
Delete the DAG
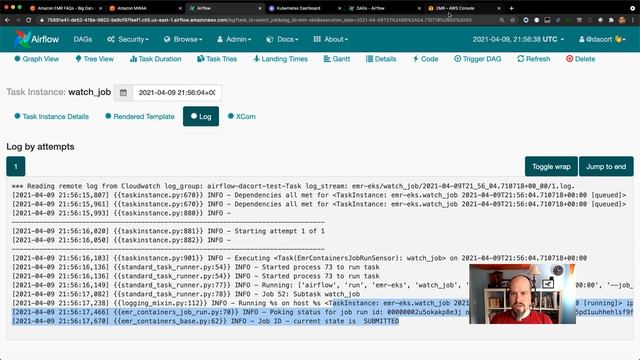click(x=580, y=59)
